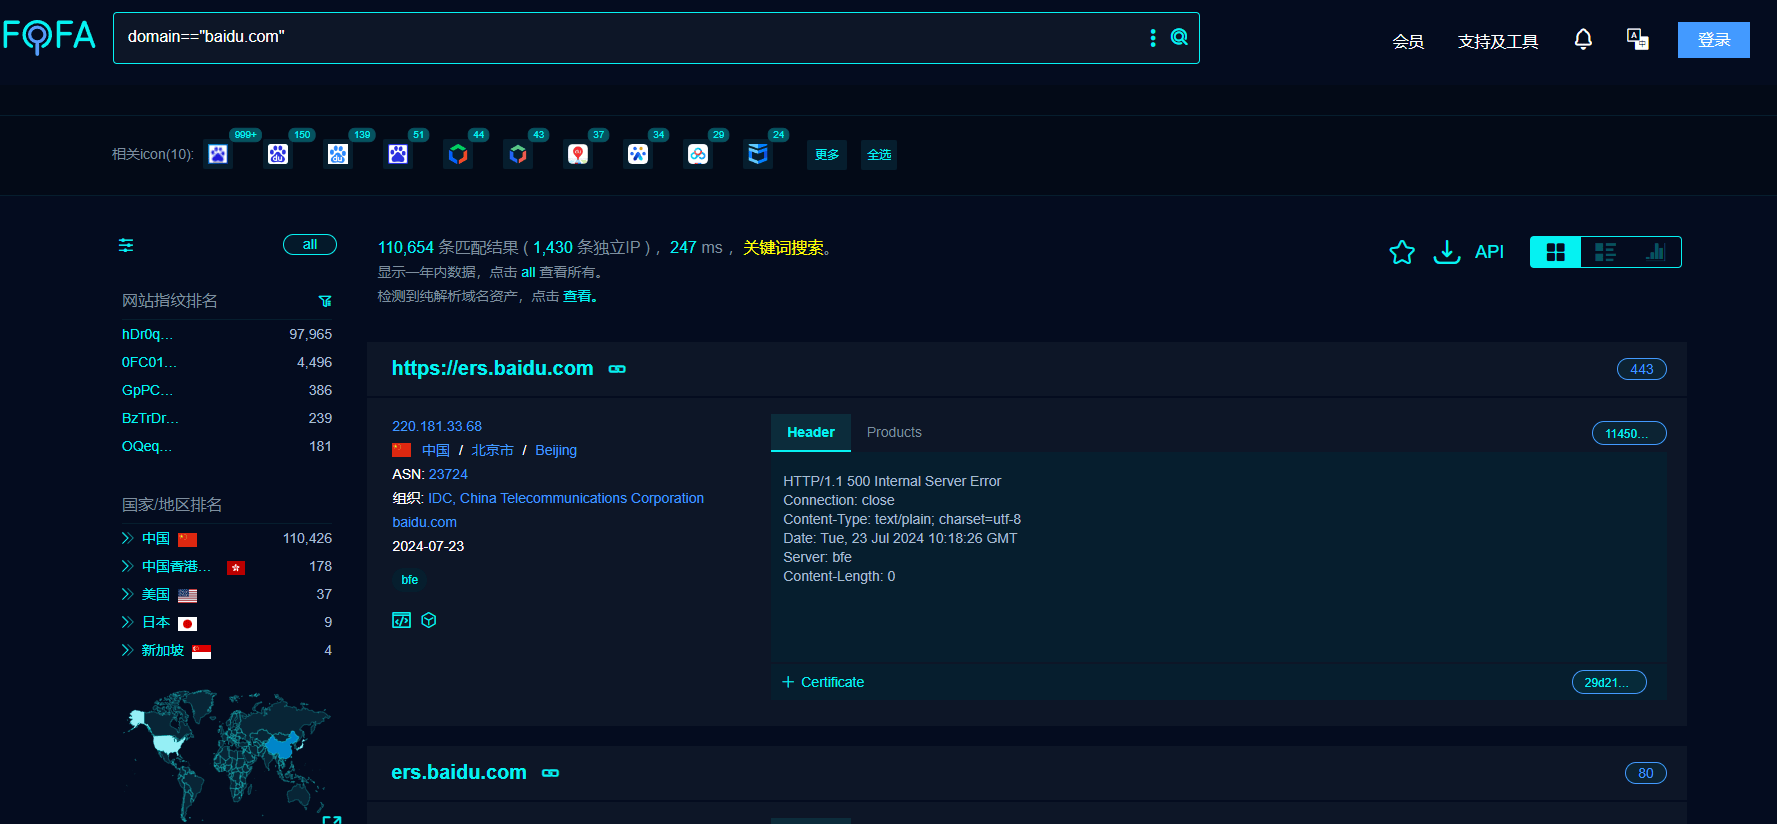Screen dimensions: 1777x824
Task: Select the related icon with 999+ badge
Action: pos(218,154)
